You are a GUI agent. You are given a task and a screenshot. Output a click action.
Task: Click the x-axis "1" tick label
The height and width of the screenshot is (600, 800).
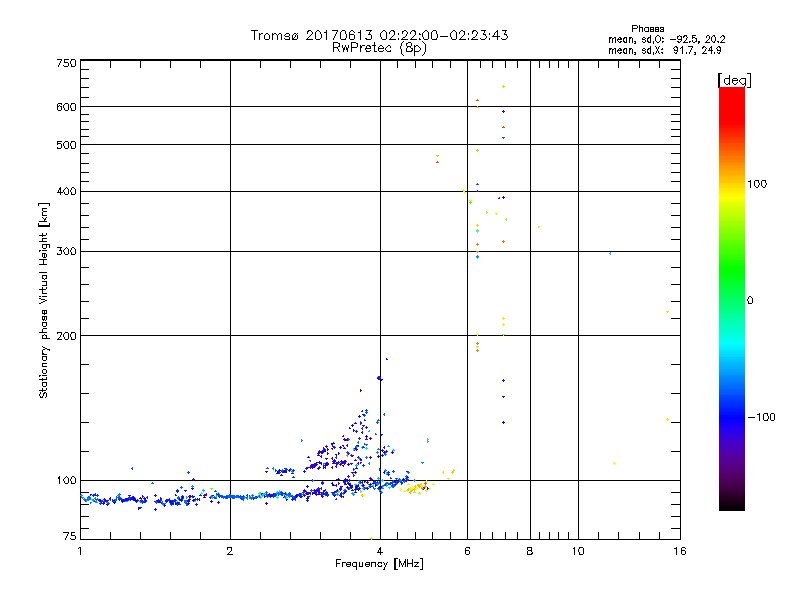pyautogui.click(x=80, y=551)
